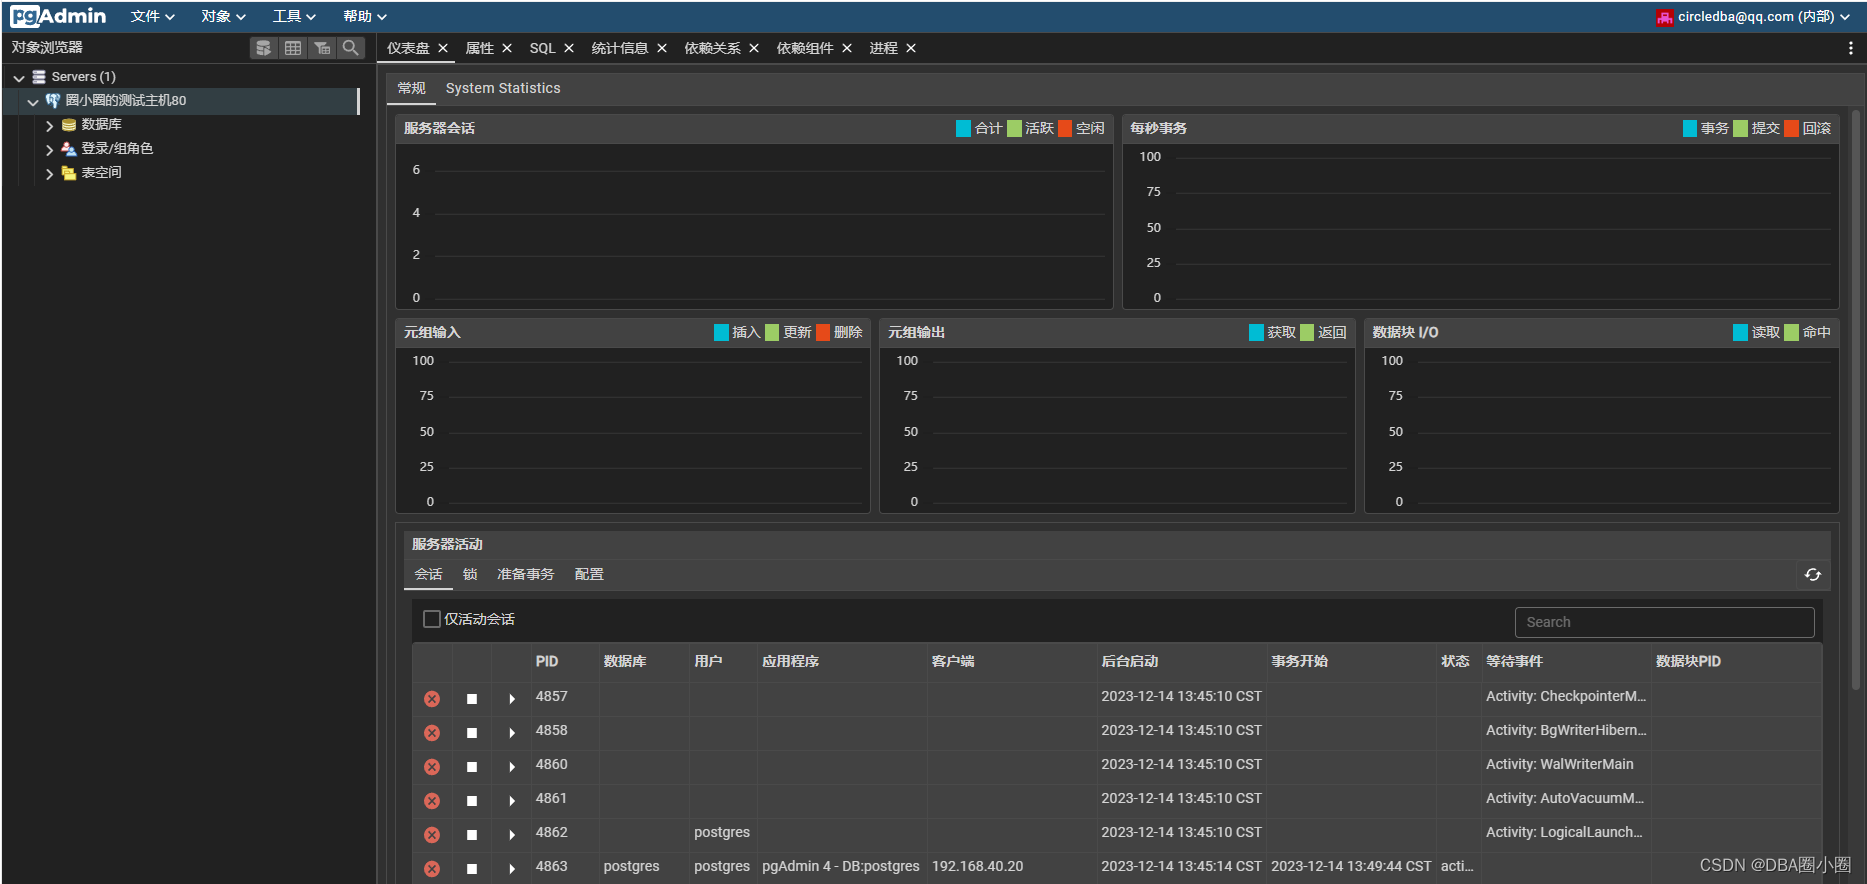Expand the 表空间 tree node

[x=49, y=174]
